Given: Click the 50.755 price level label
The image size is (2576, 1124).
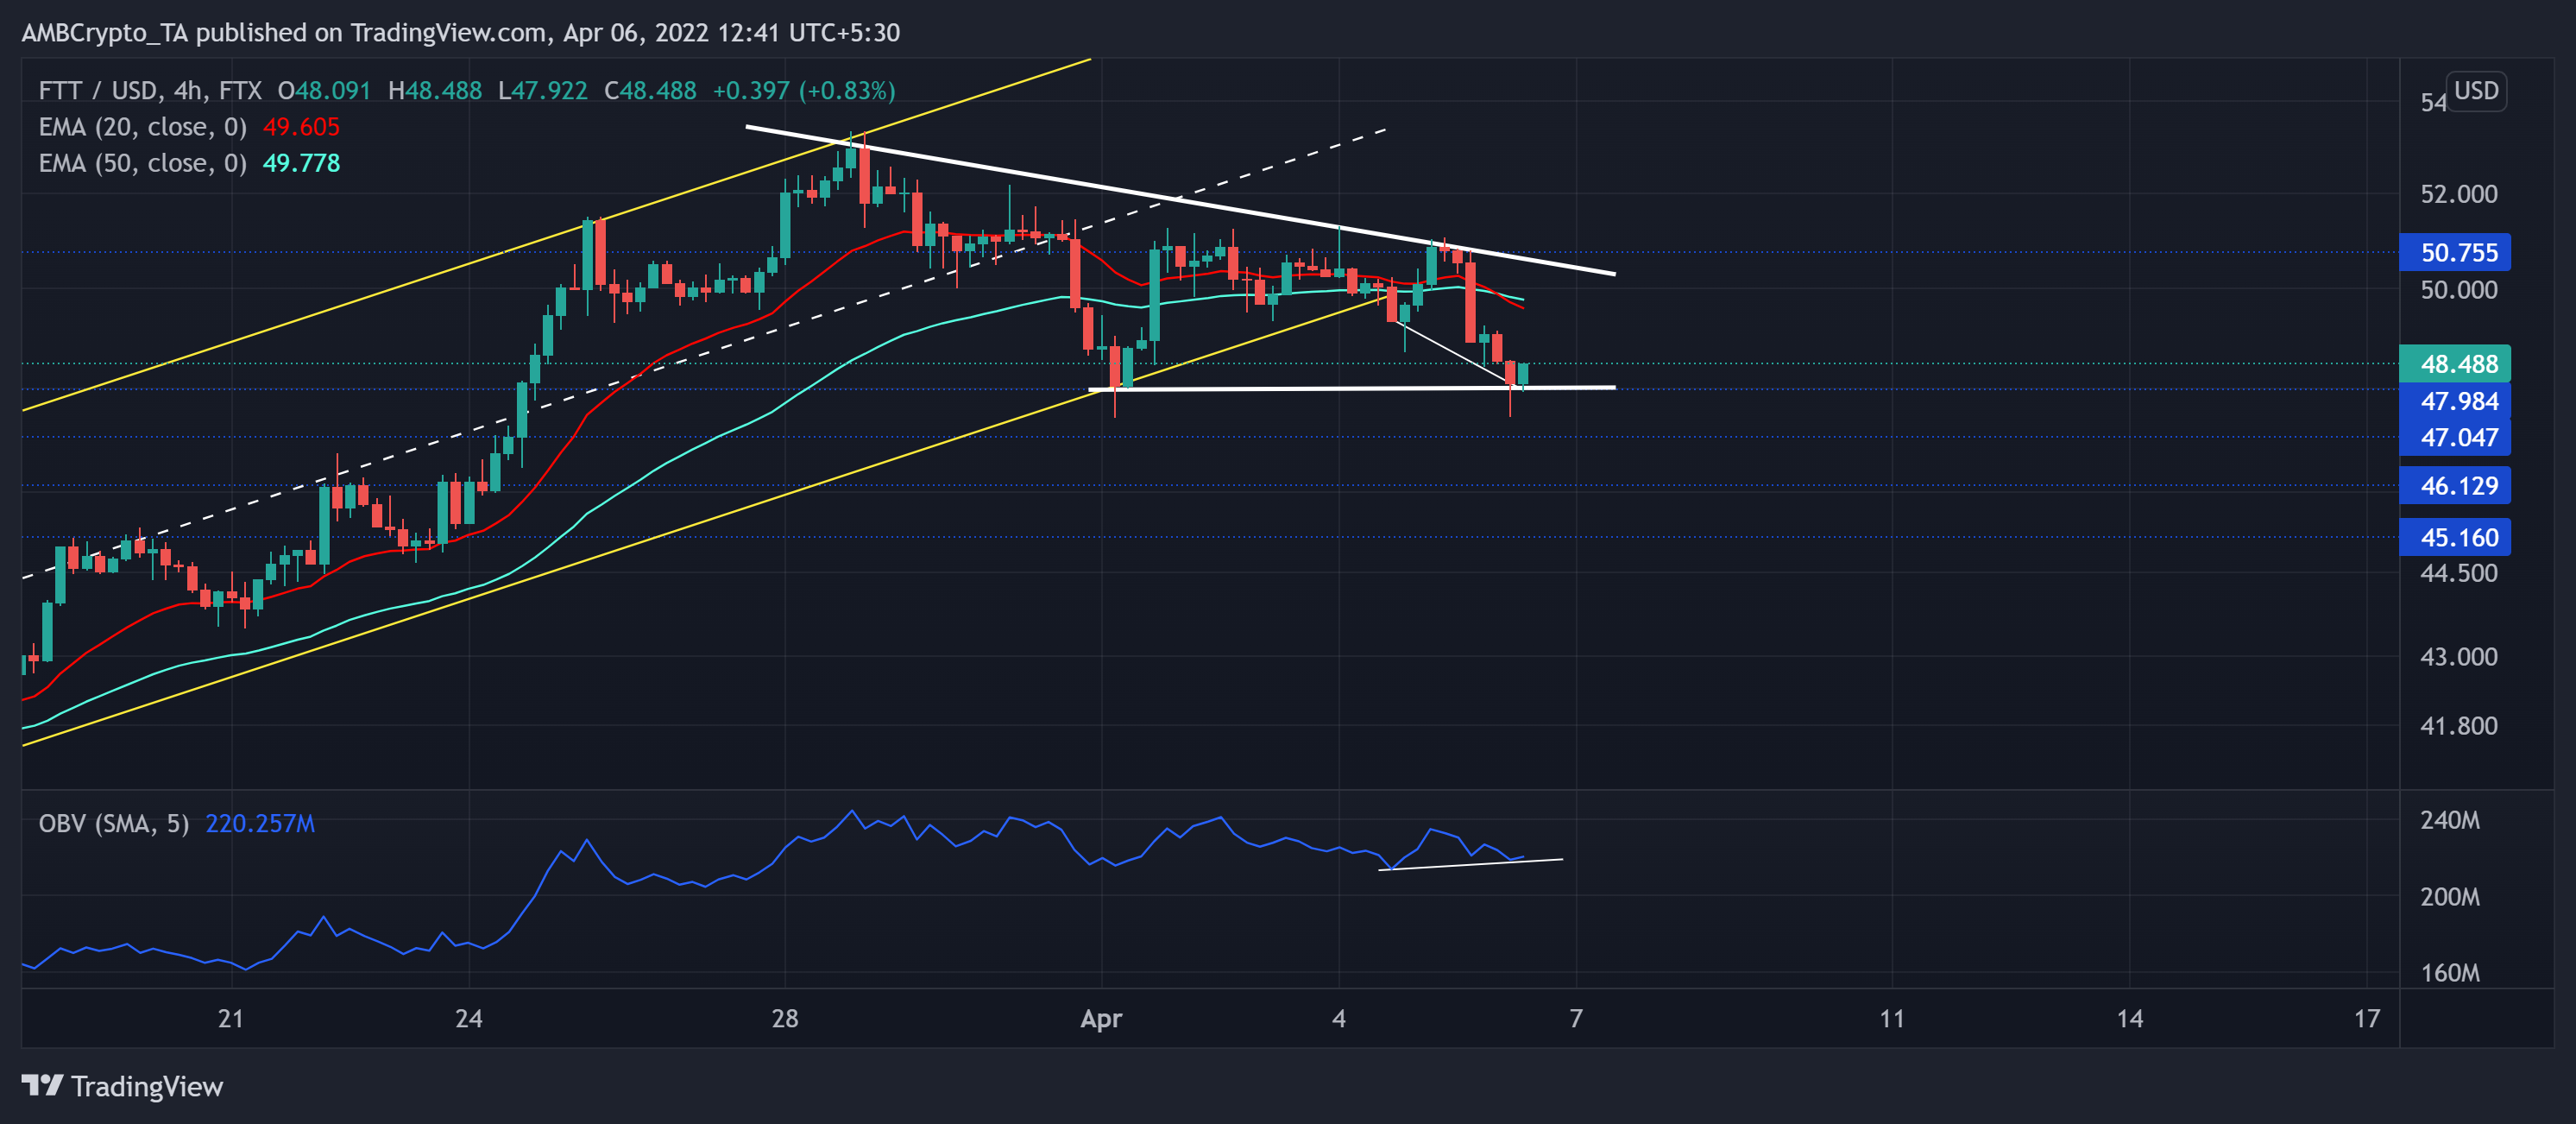Looking at the screenshot, I should point(2455,252).
